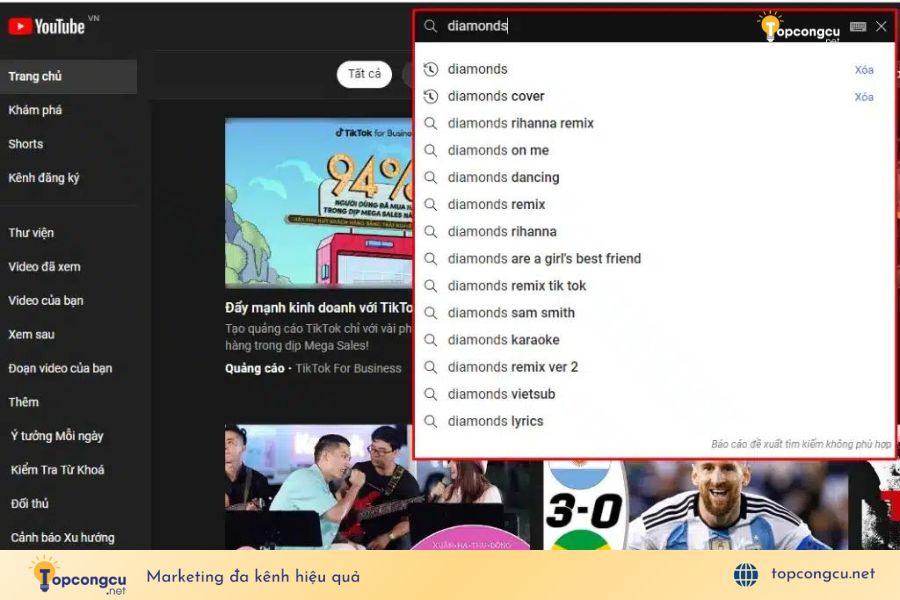Select suggestion "diamonds remix ver 2"
The image size is (900, 600).
513,366
